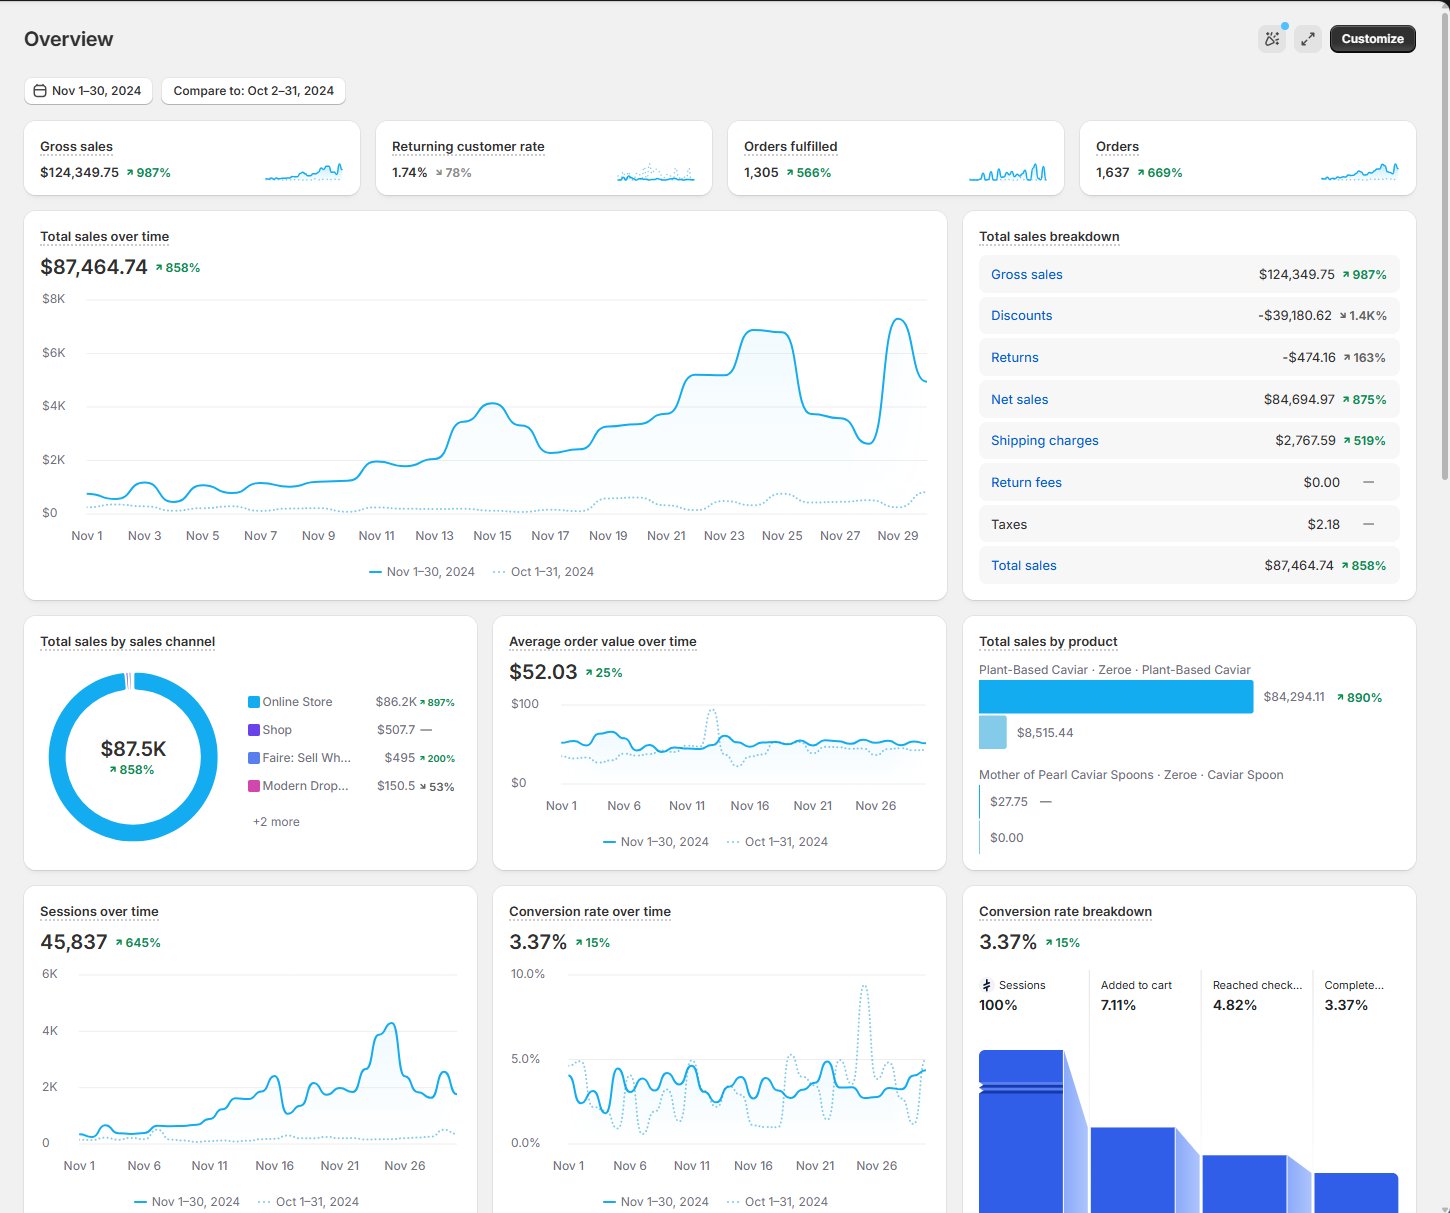Click the Gross sales metric card
The image size is (1450, 1213).
(191, 158)
